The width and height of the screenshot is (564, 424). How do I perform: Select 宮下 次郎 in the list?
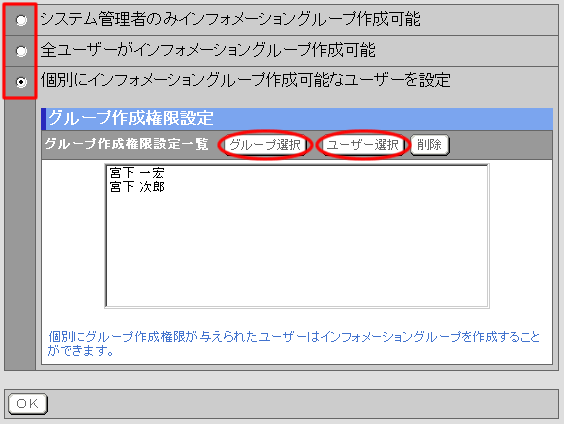click(137, 187)
